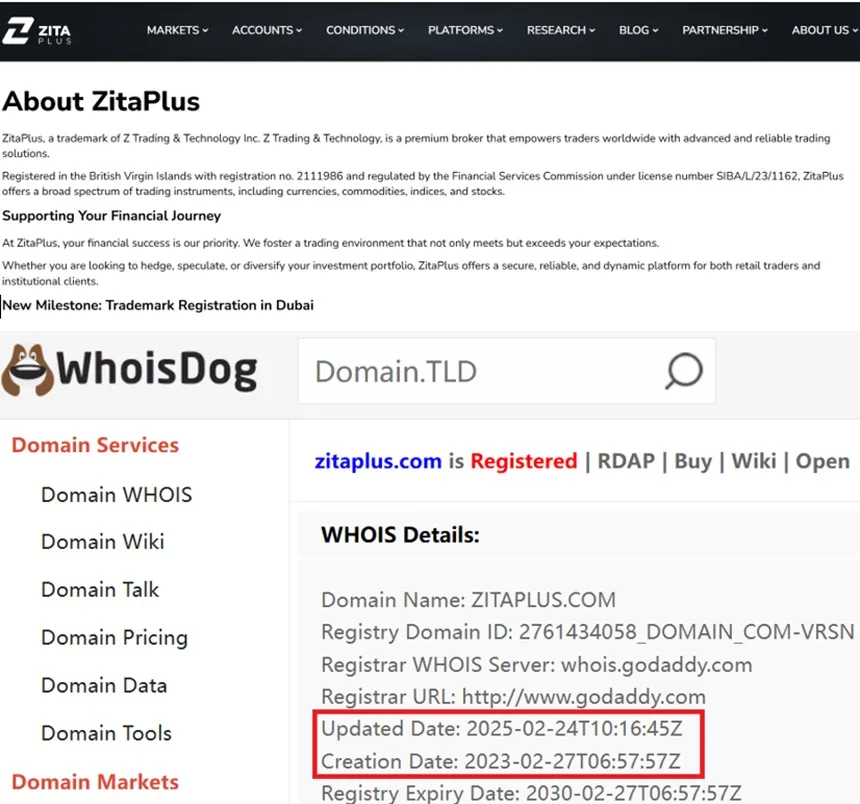Open Domain Wiki in sidebar
The image size is (860, 804).
coord(103,542)
